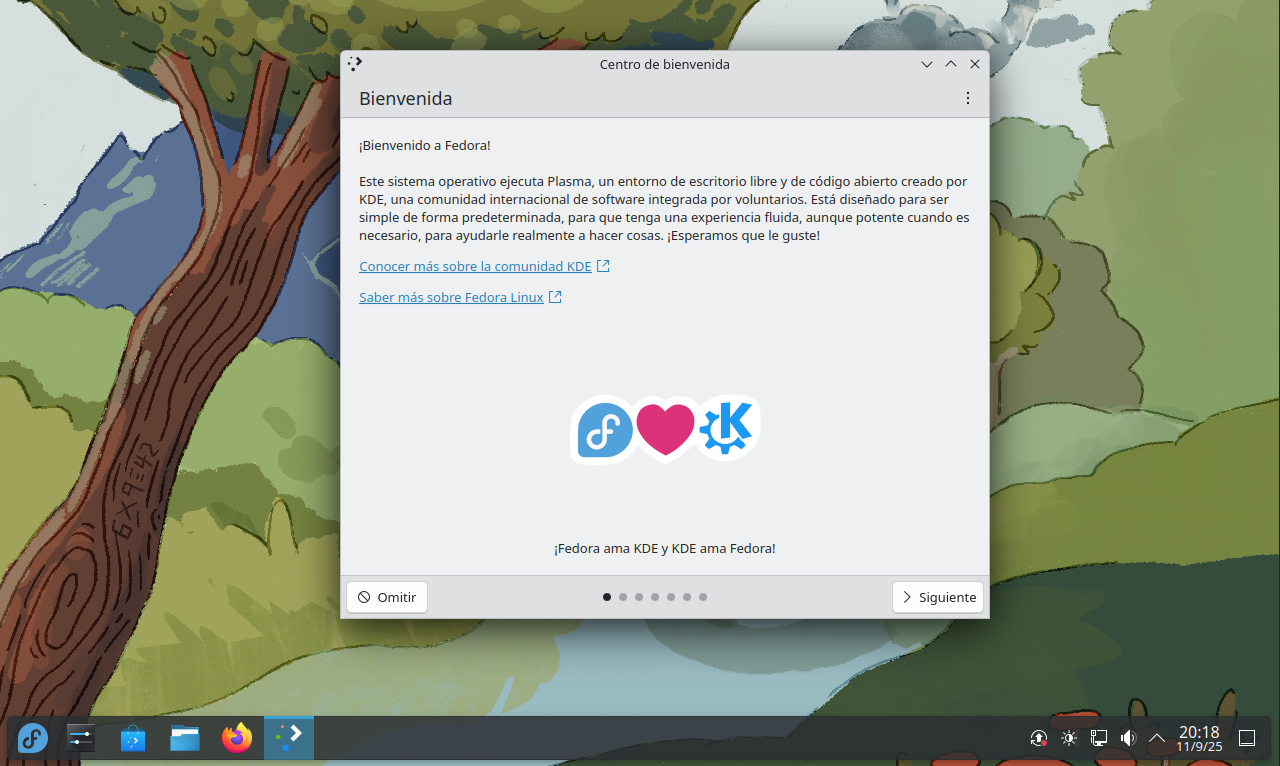Click the Welcome Center title bar window icon
The height and width of the screenshot is (766, 1280).
(x=355, y=64)
